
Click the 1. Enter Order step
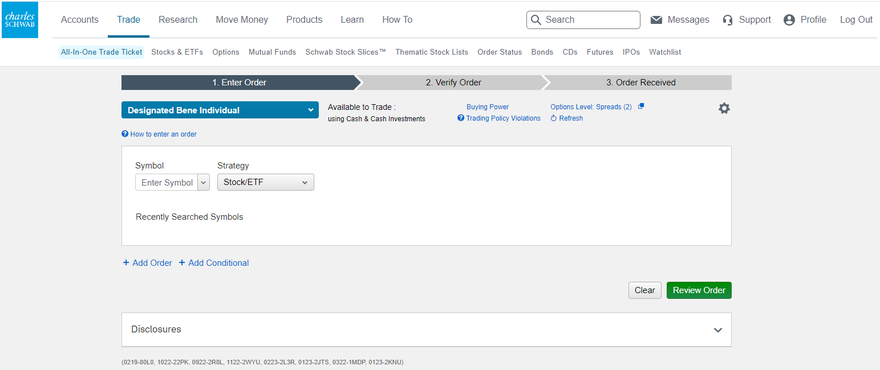click(239, 83)
